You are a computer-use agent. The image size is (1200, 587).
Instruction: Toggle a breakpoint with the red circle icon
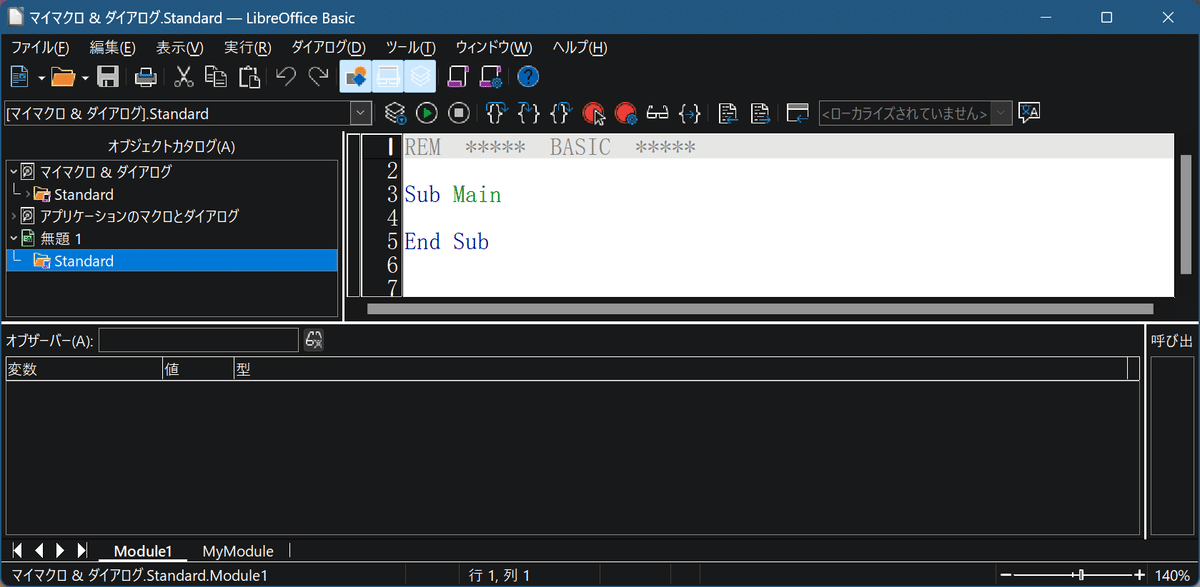click(593, 113)
